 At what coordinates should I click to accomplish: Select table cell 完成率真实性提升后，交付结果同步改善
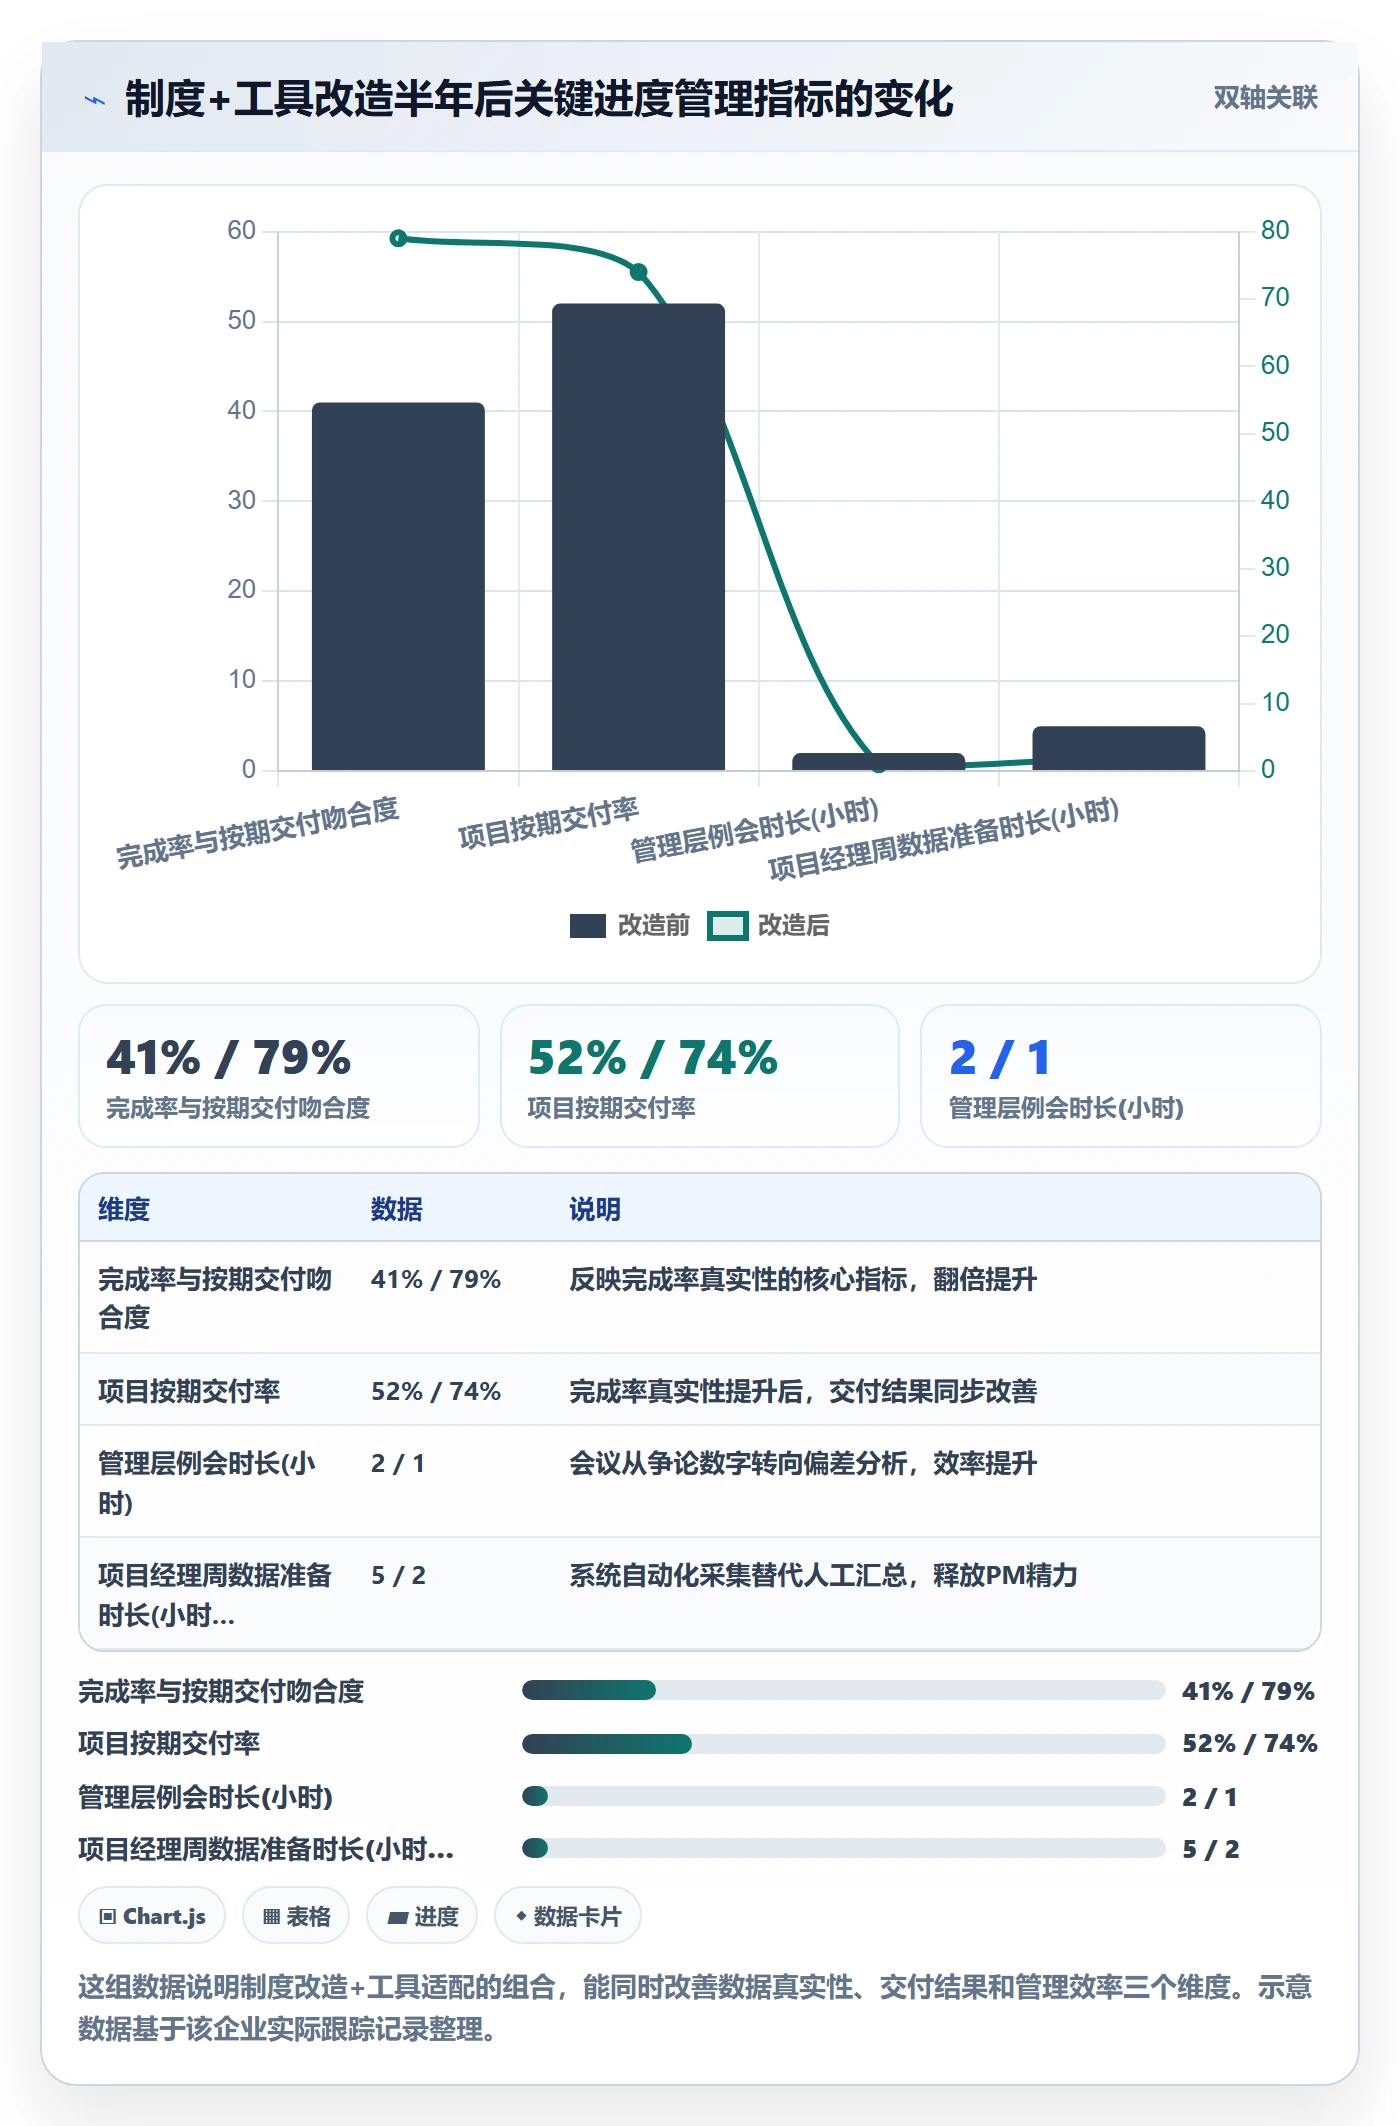[x=803, y=1391]
